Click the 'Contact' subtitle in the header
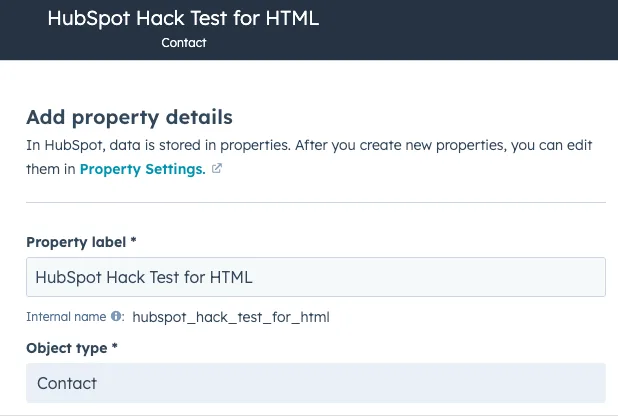The image size is (618, 416). pyautogui.click(x=184, y=43)
